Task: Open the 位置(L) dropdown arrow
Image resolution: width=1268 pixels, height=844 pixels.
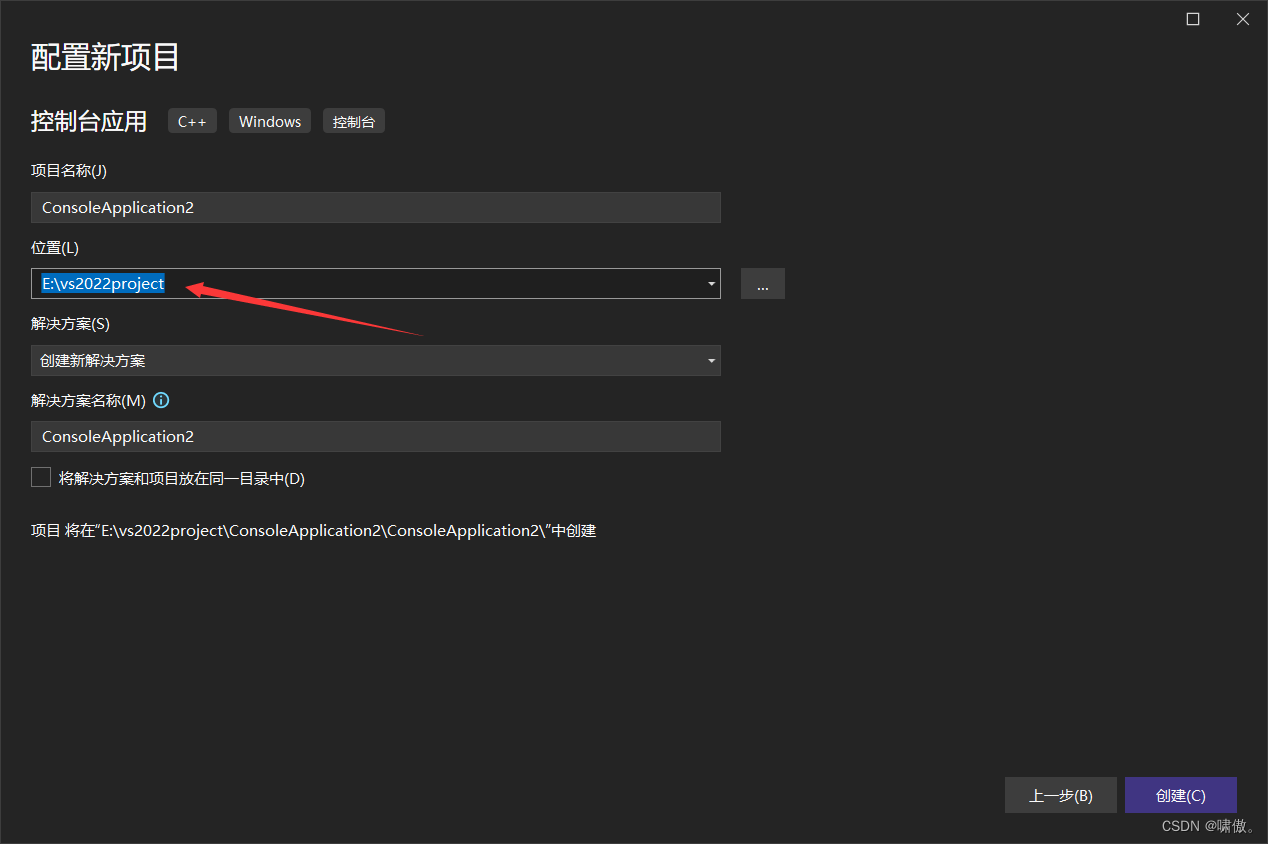Action: tap(710, 284)
